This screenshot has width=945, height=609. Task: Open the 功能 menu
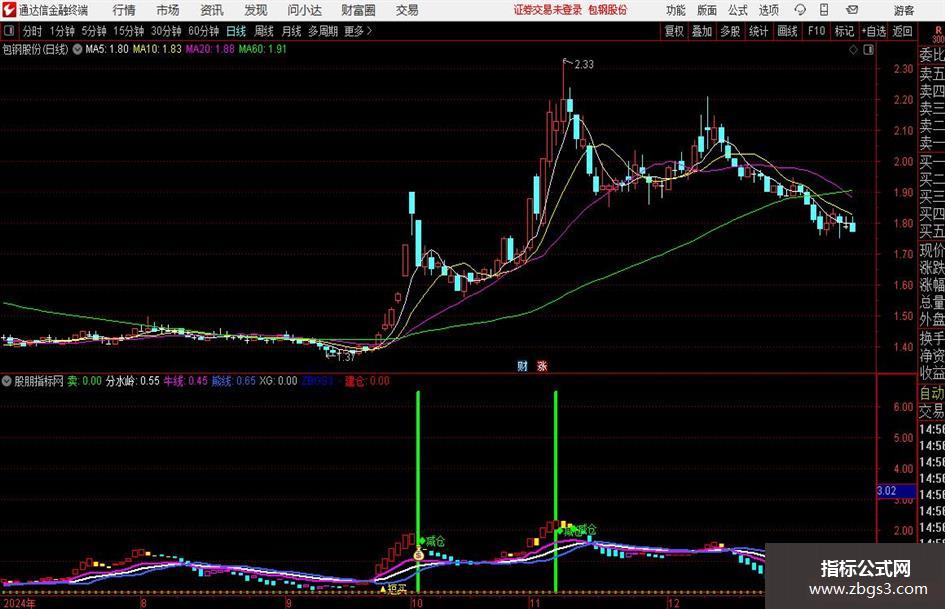(676, 10)
